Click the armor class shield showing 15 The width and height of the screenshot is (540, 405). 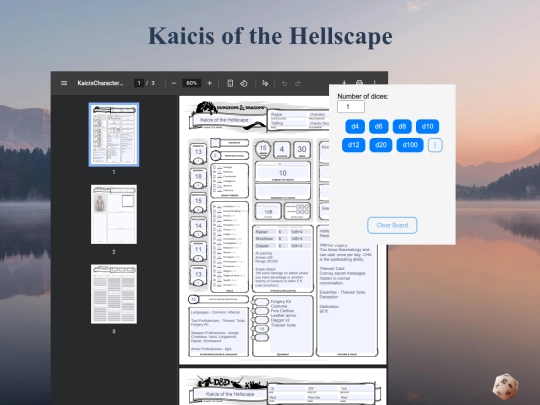(x=263, y=149)
